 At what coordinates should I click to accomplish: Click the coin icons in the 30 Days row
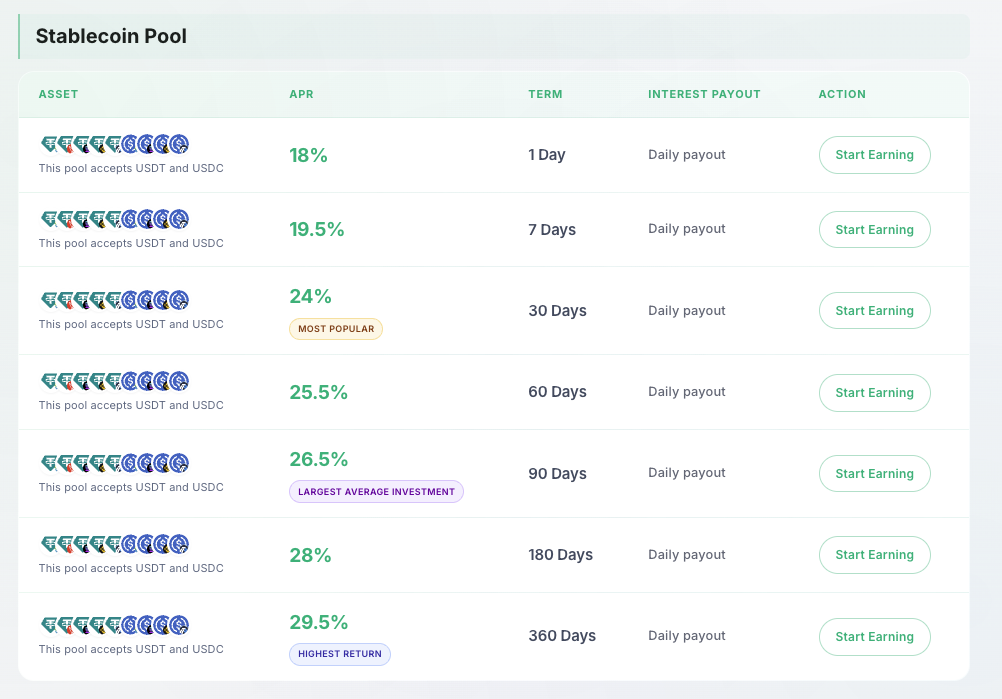click(x=115, y=300)
